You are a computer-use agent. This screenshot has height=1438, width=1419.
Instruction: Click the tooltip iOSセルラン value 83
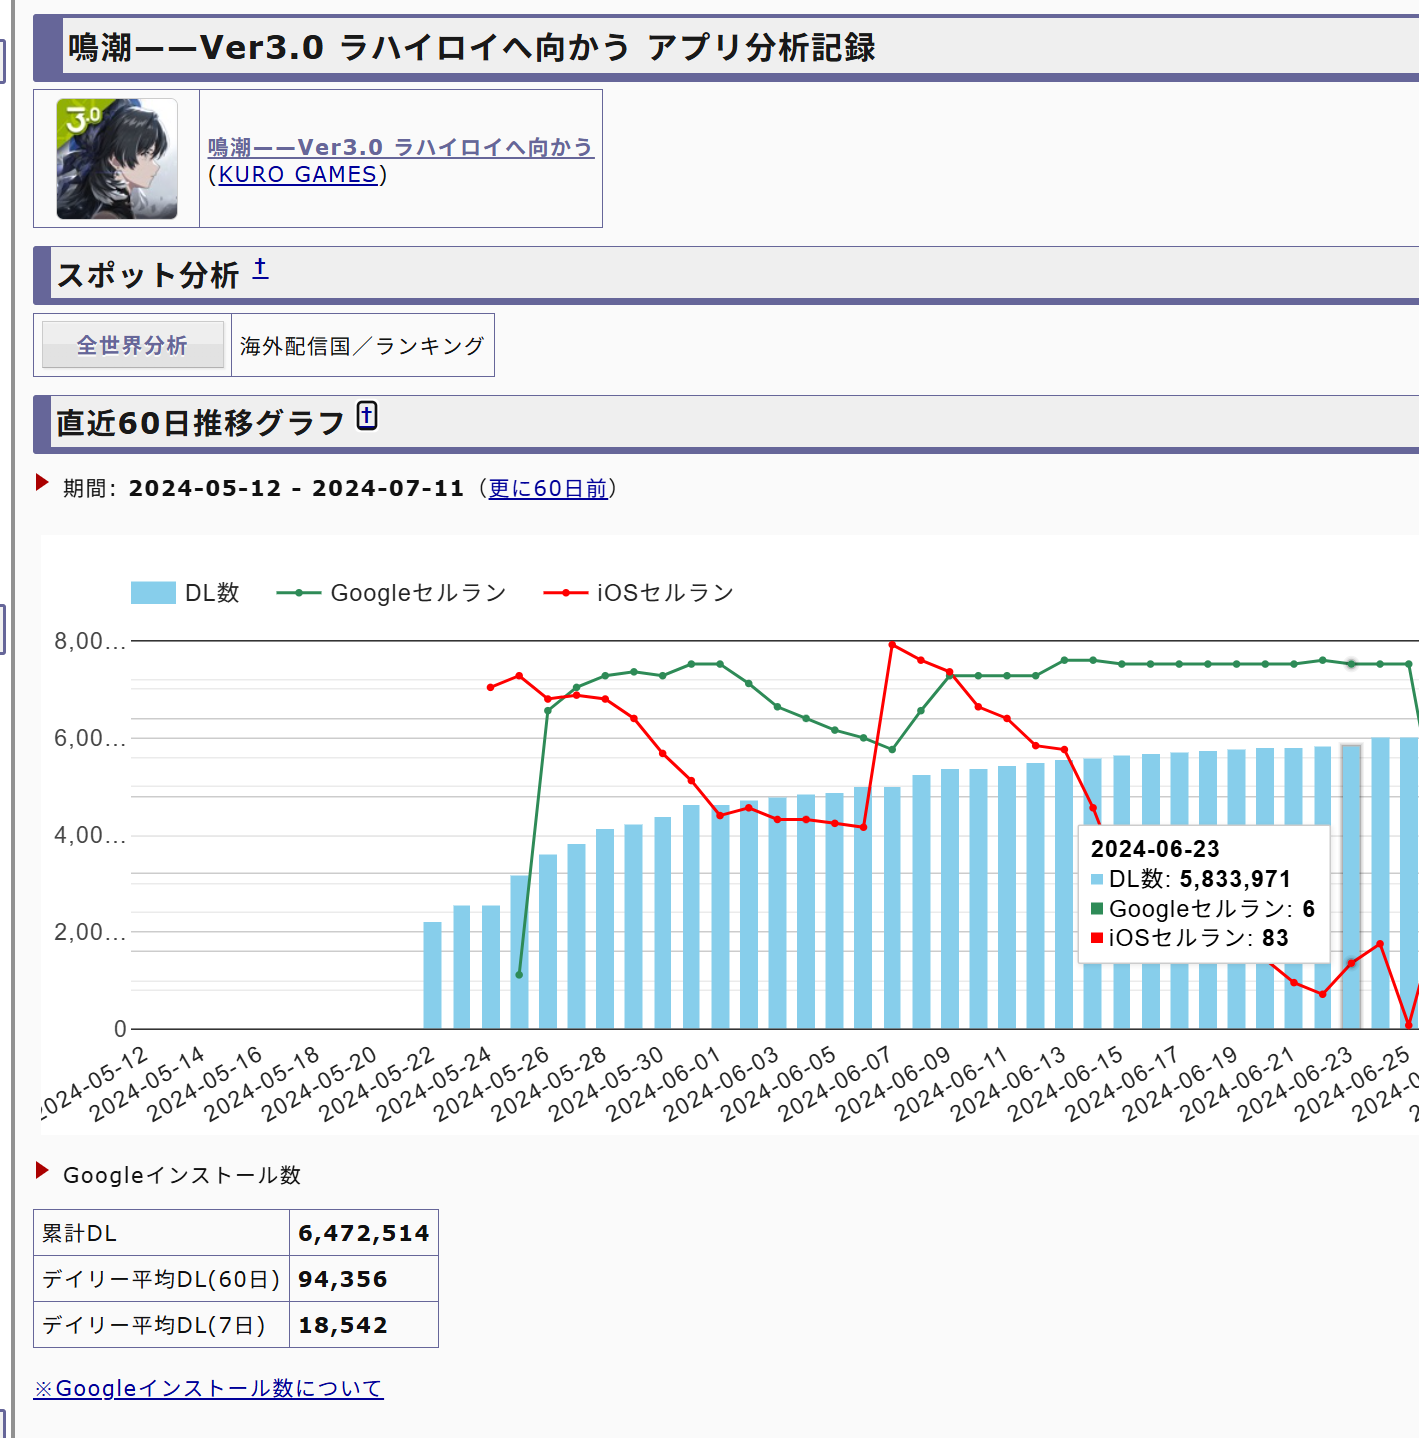coord(1275,938)
